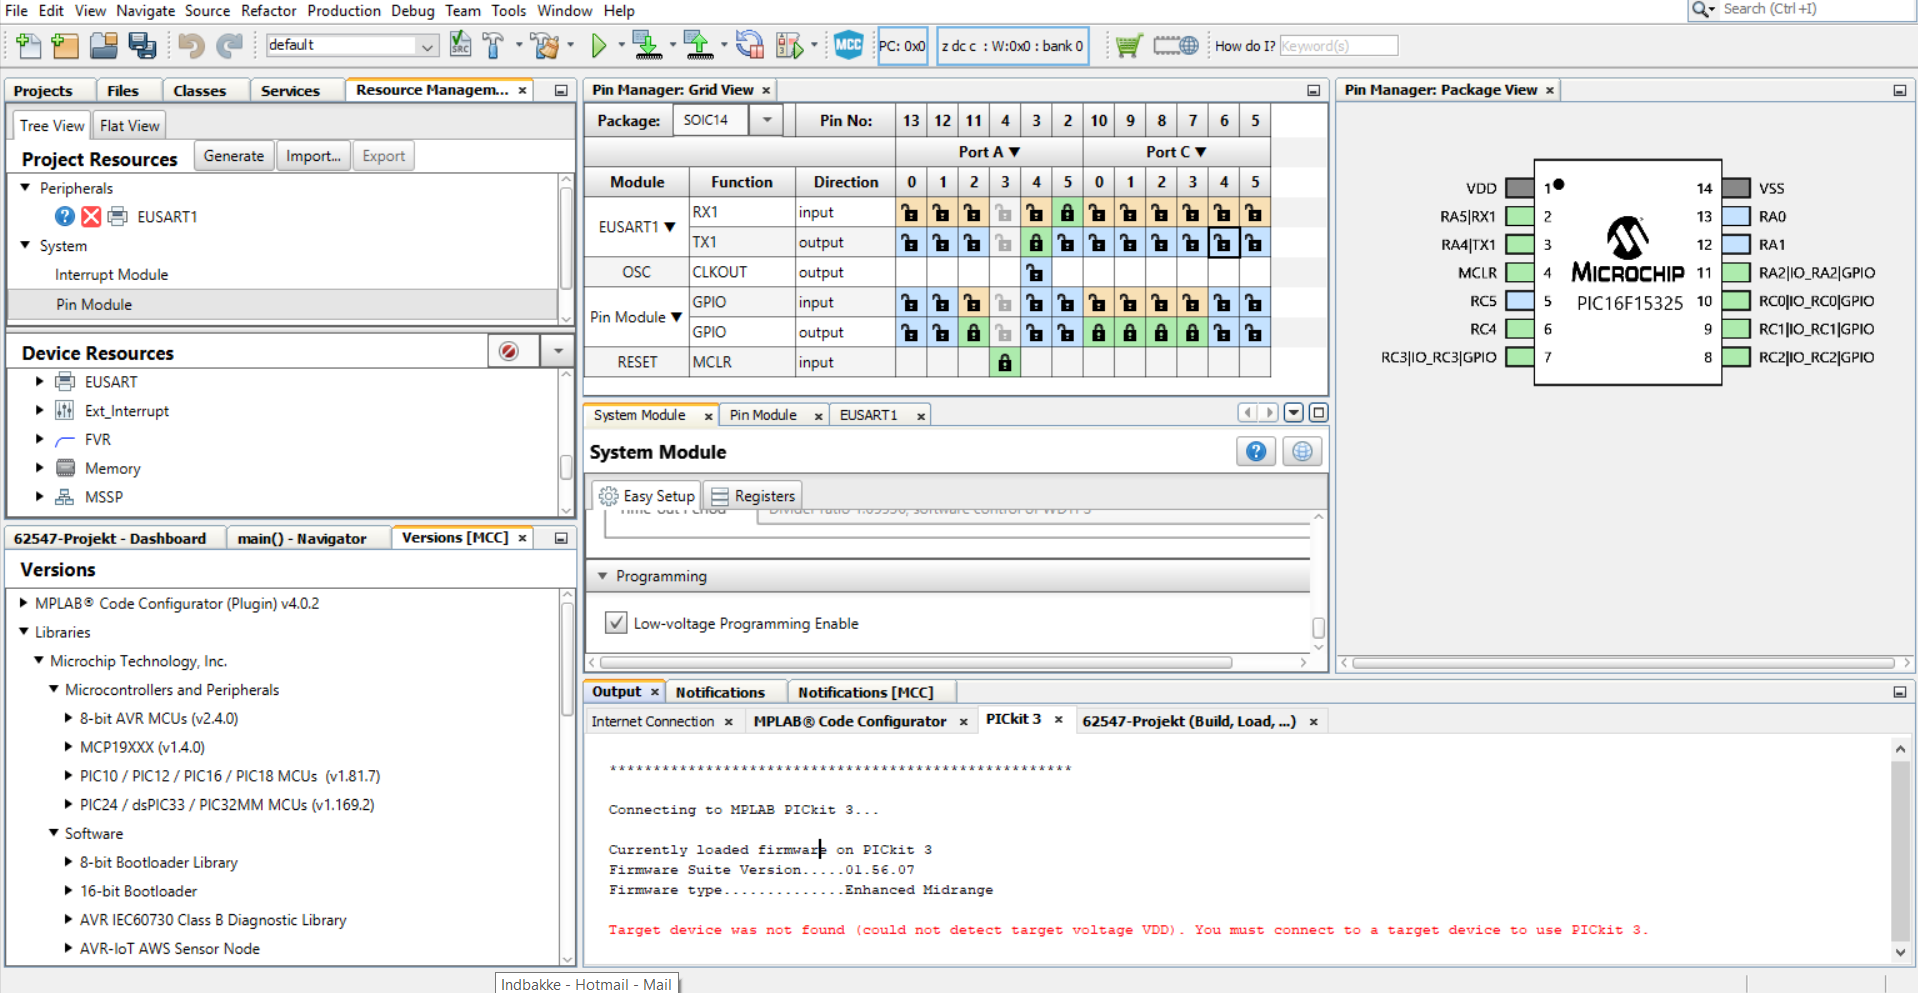Select the EUSART1 editor tab
Viewport: 1918px width, 993px height.
[868, 415]
